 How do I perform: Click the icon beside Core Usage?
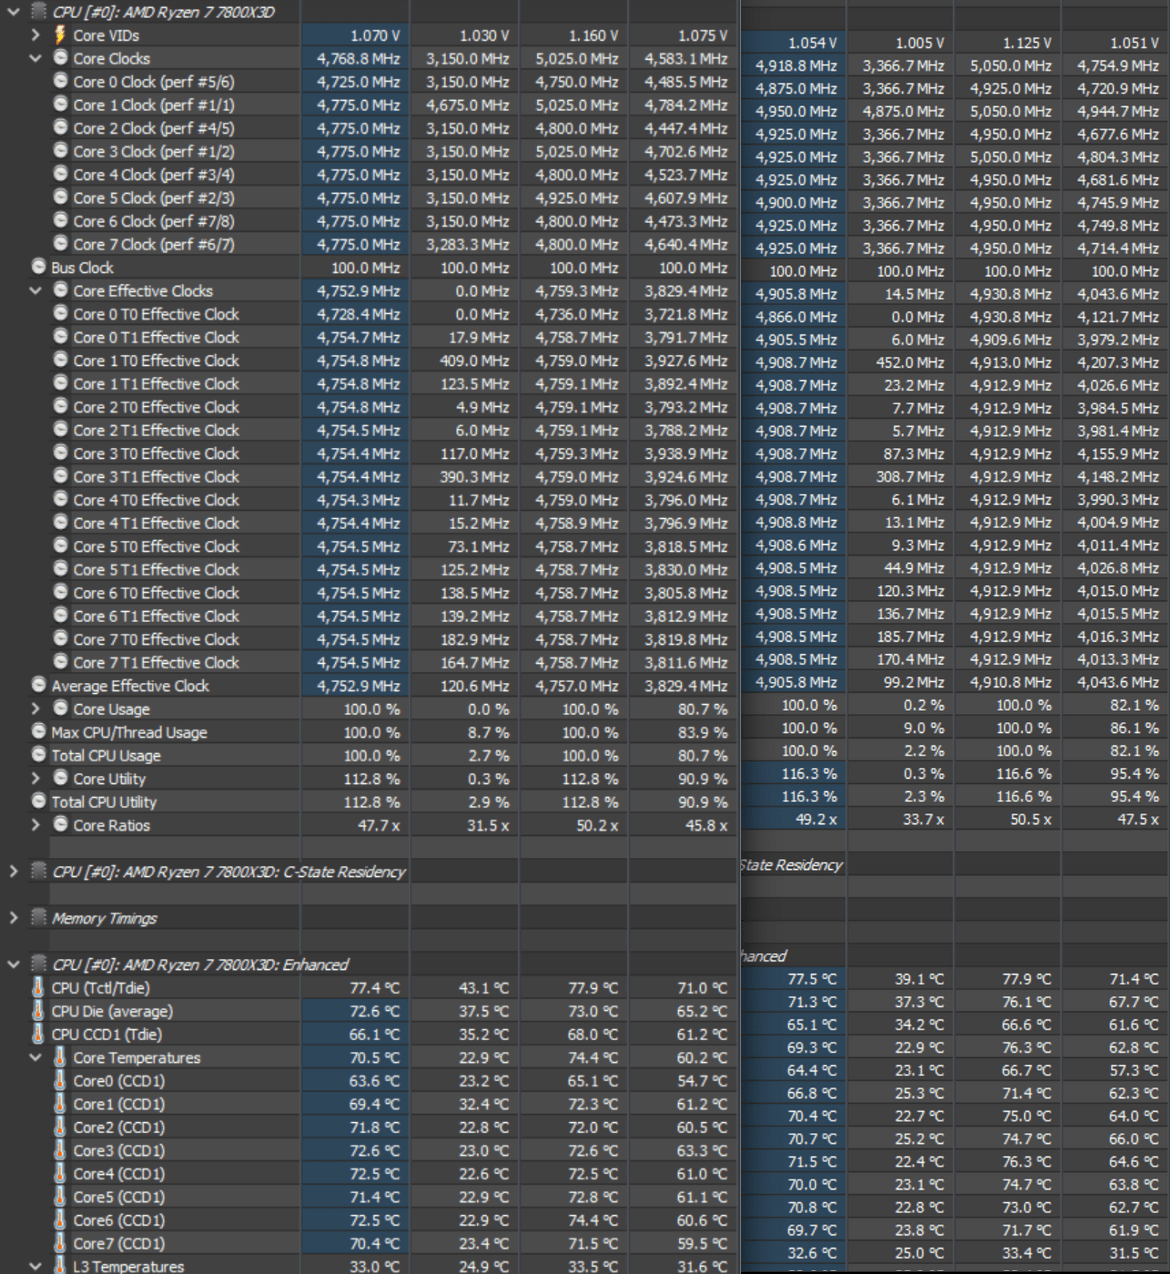point(60,709)
